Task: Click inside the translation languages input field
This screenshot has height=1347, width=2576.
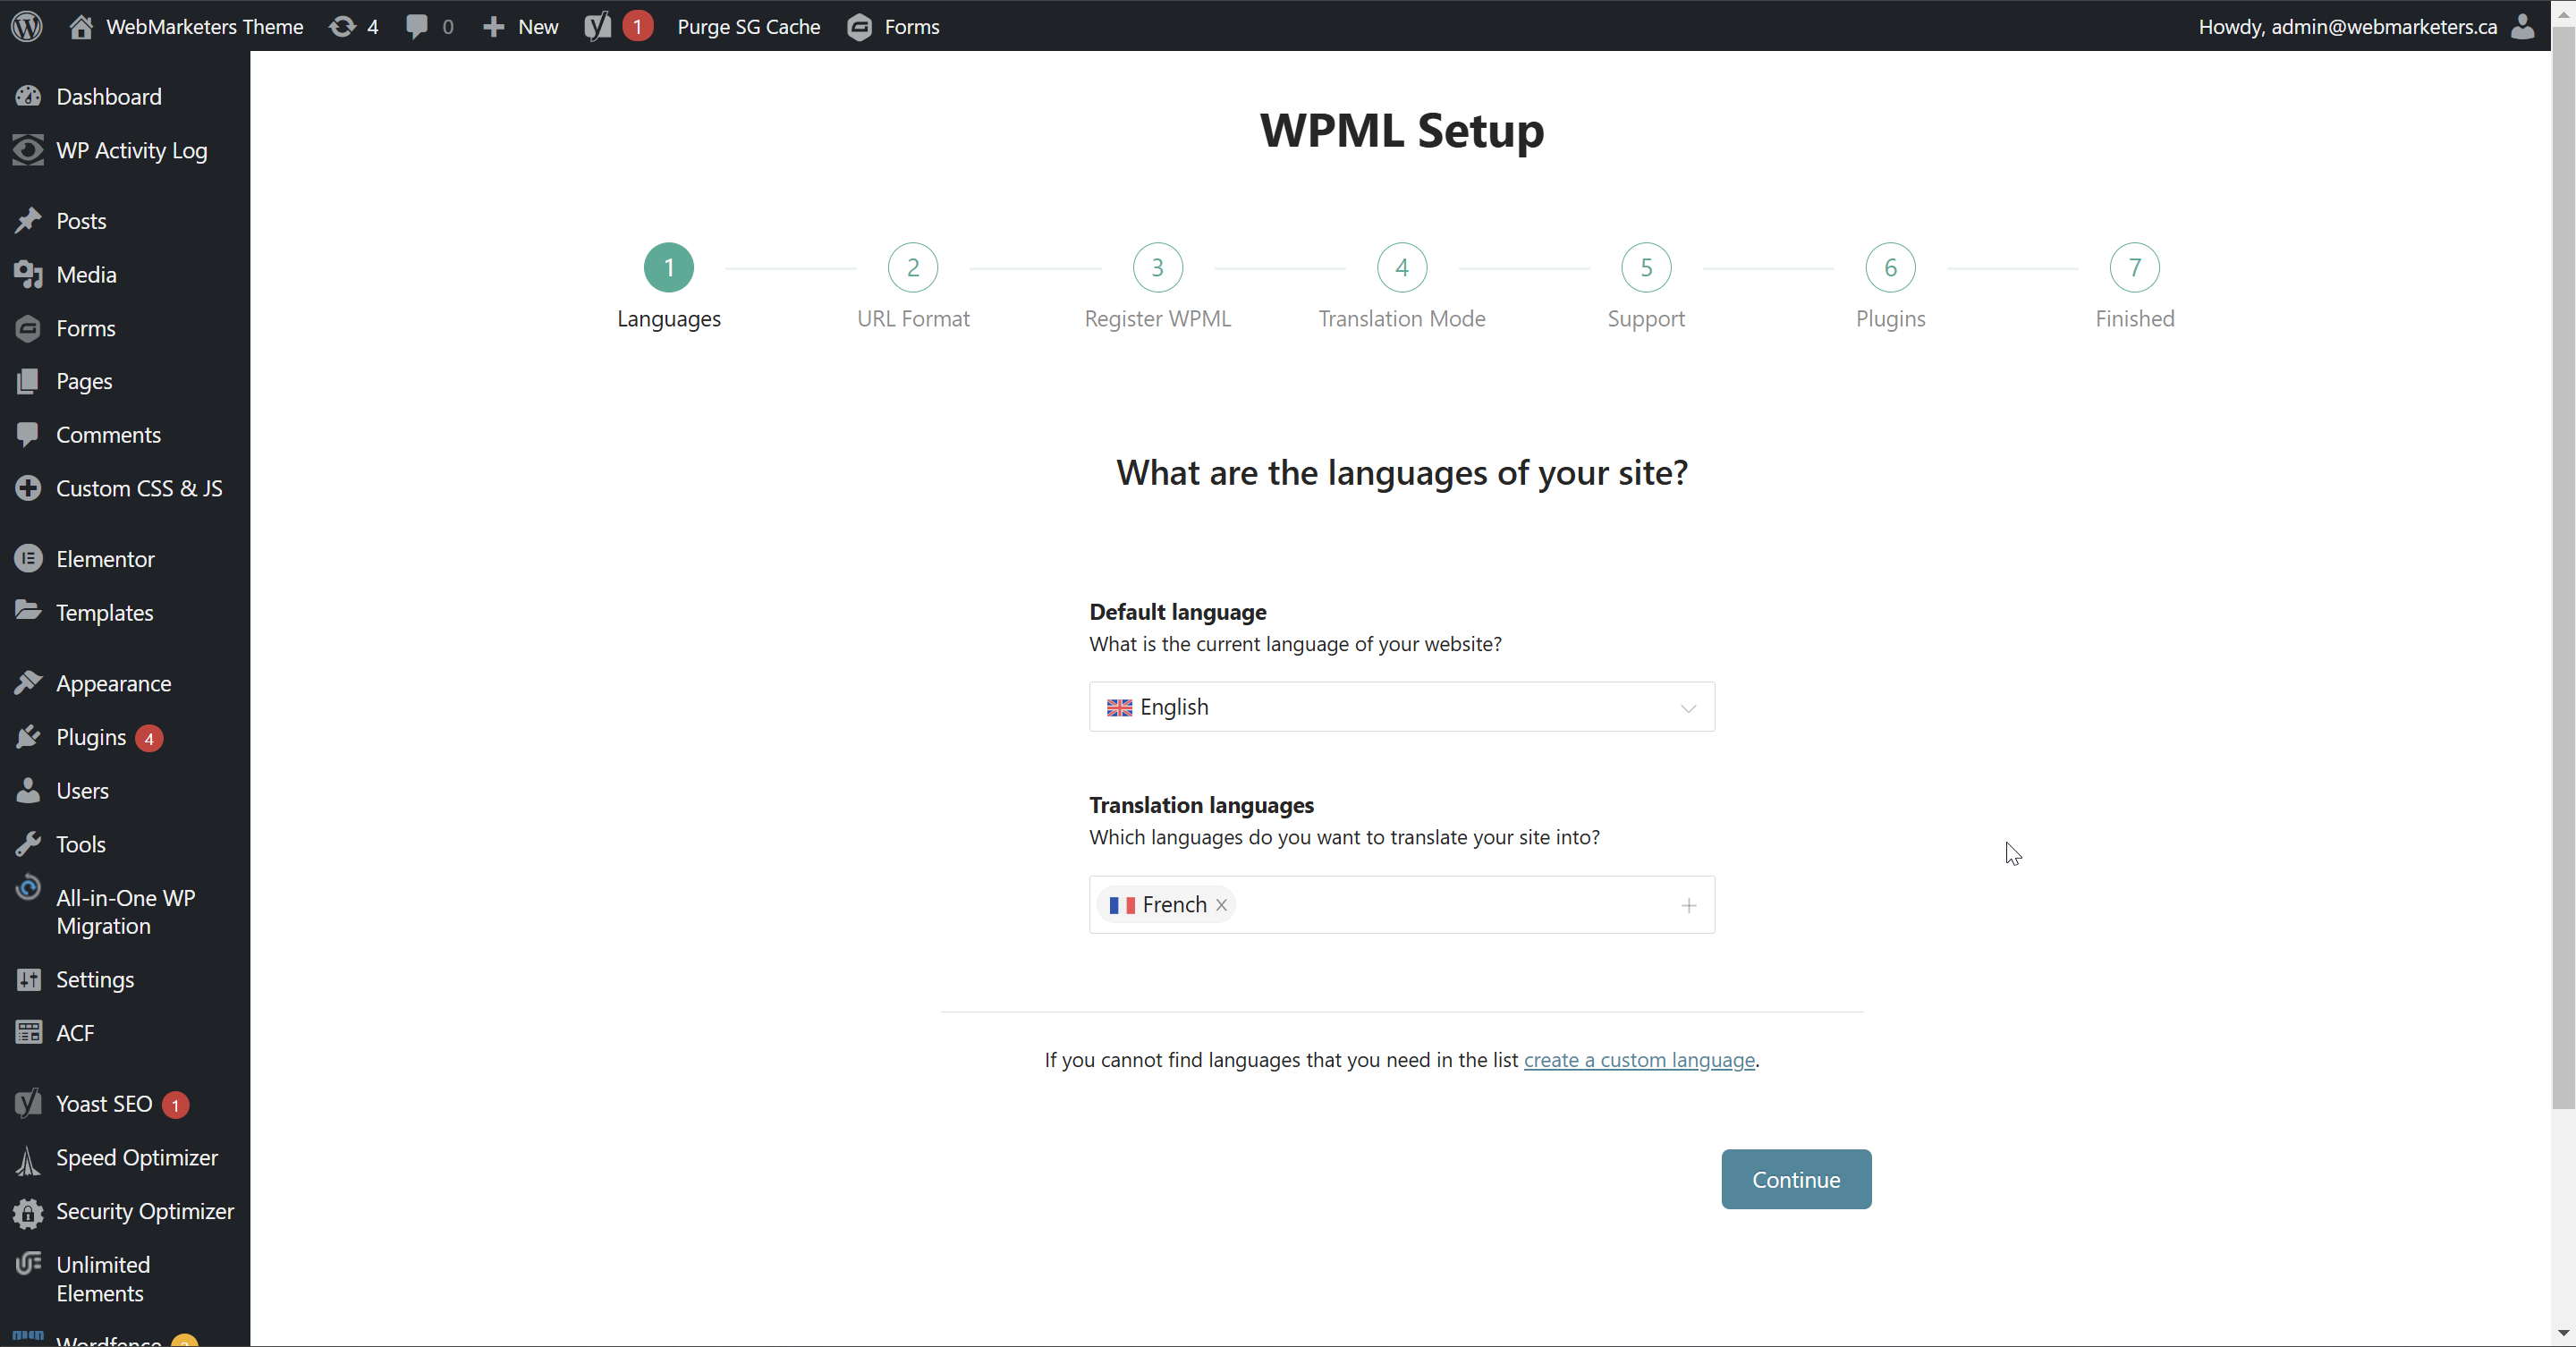Action: pyautogui.click(x=1450, y=905)
